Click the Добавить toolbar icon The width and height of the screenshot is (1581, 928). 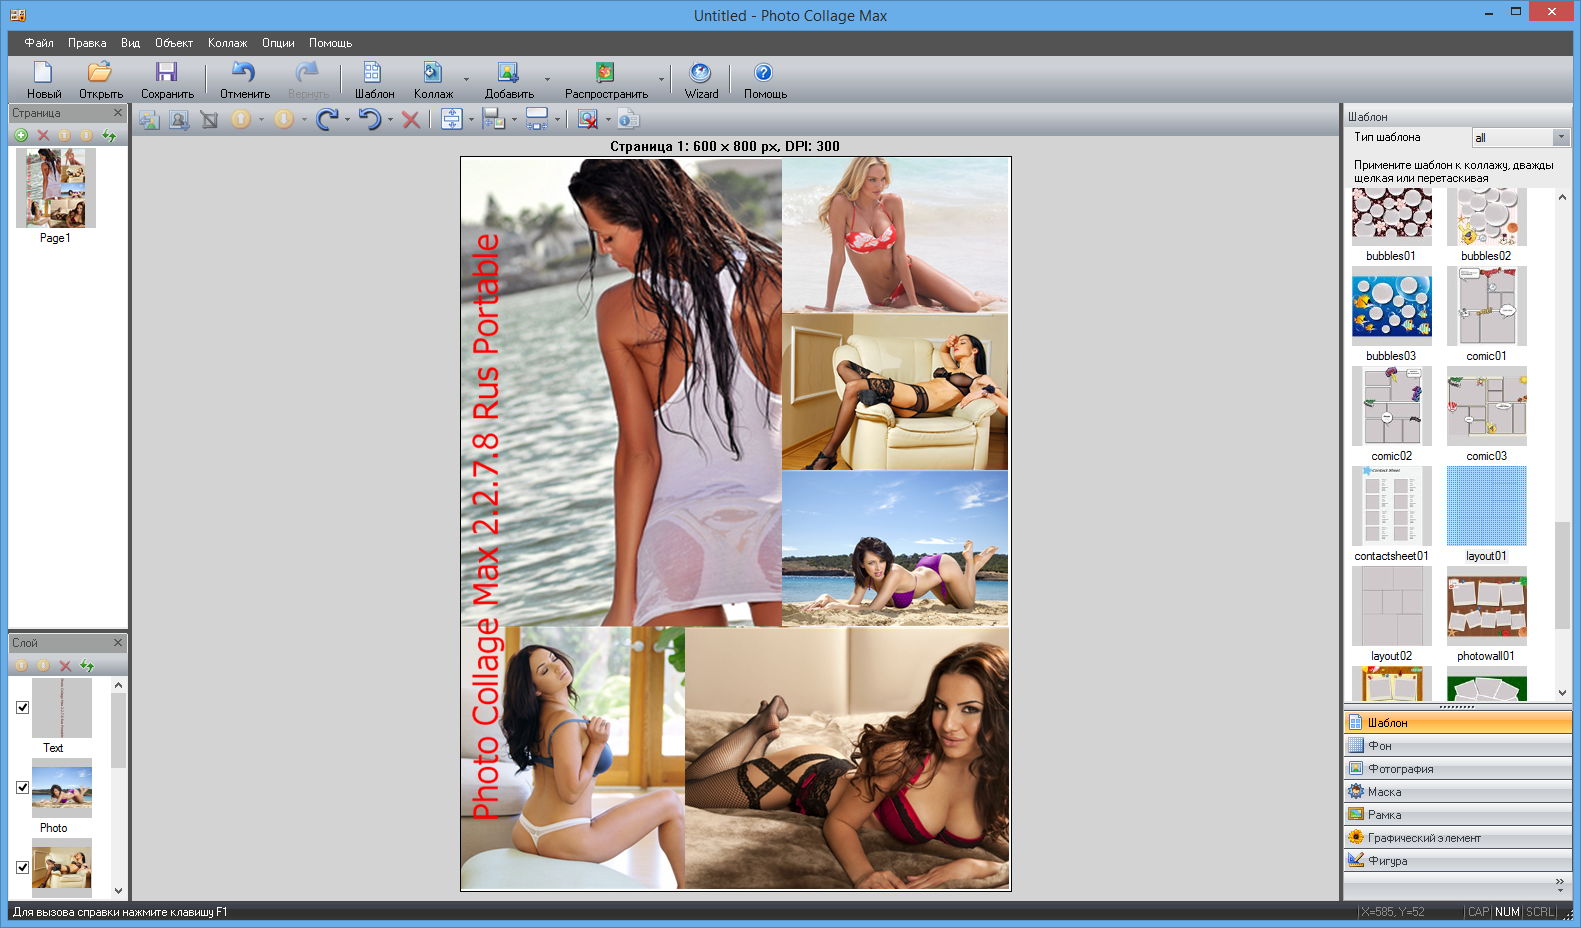pos(508,72)
